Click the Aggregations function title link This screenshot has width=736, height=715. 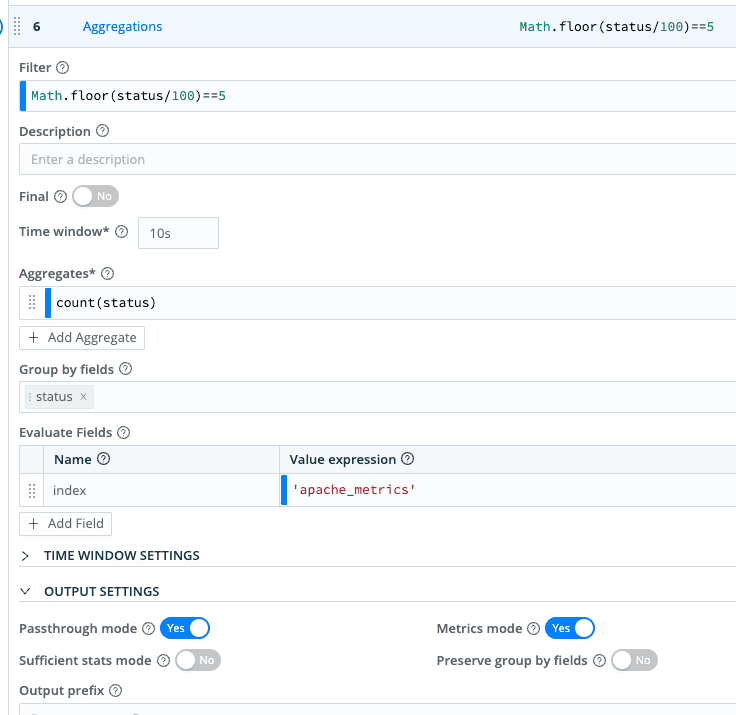(x=122, y=27)
